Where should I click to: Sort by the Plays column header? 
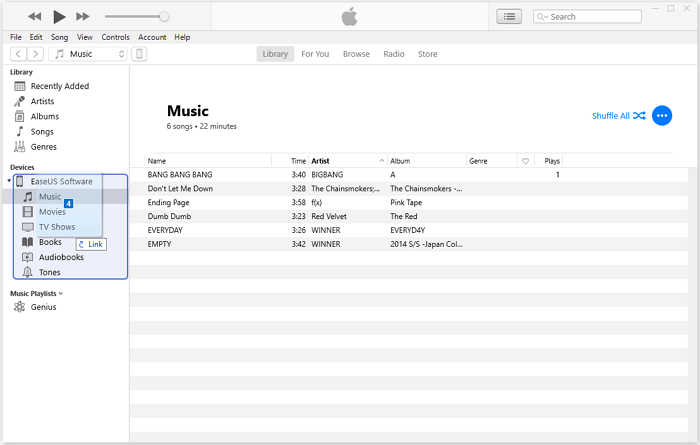tap(549, 161)
